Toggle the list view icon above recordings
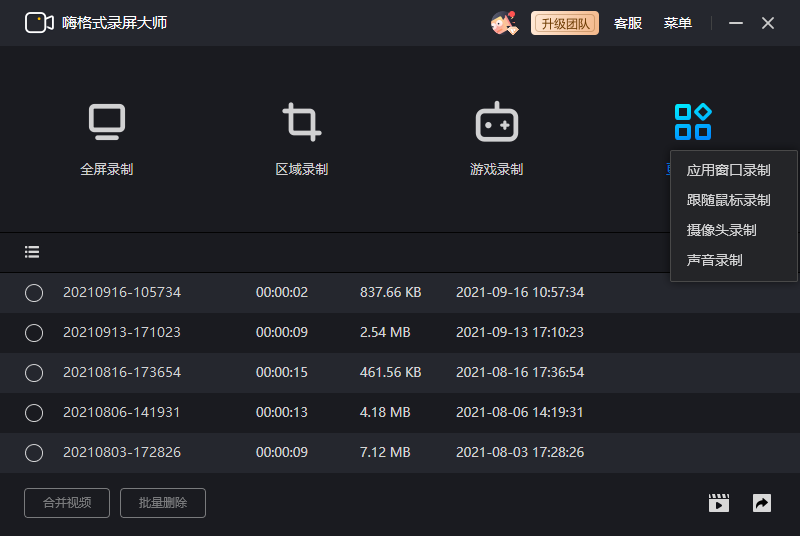The height and width of the screenshot is (536, 800). click(x=32, y=252)
